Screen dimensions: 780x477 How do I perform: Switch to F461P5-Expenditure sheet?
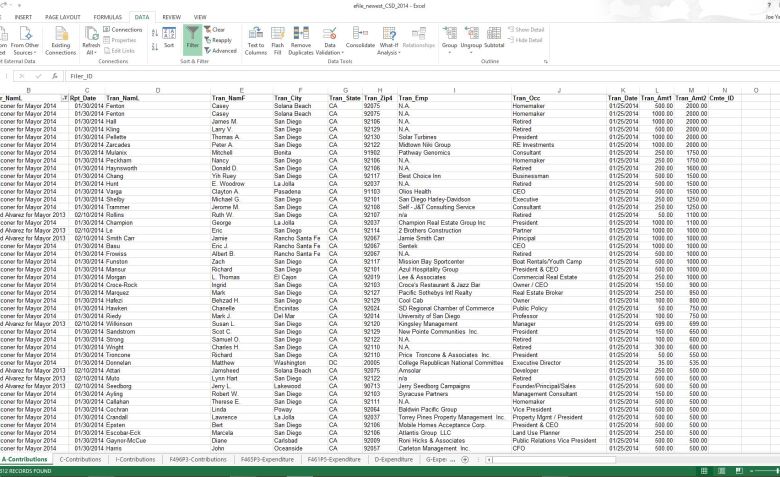pos(334,460)
